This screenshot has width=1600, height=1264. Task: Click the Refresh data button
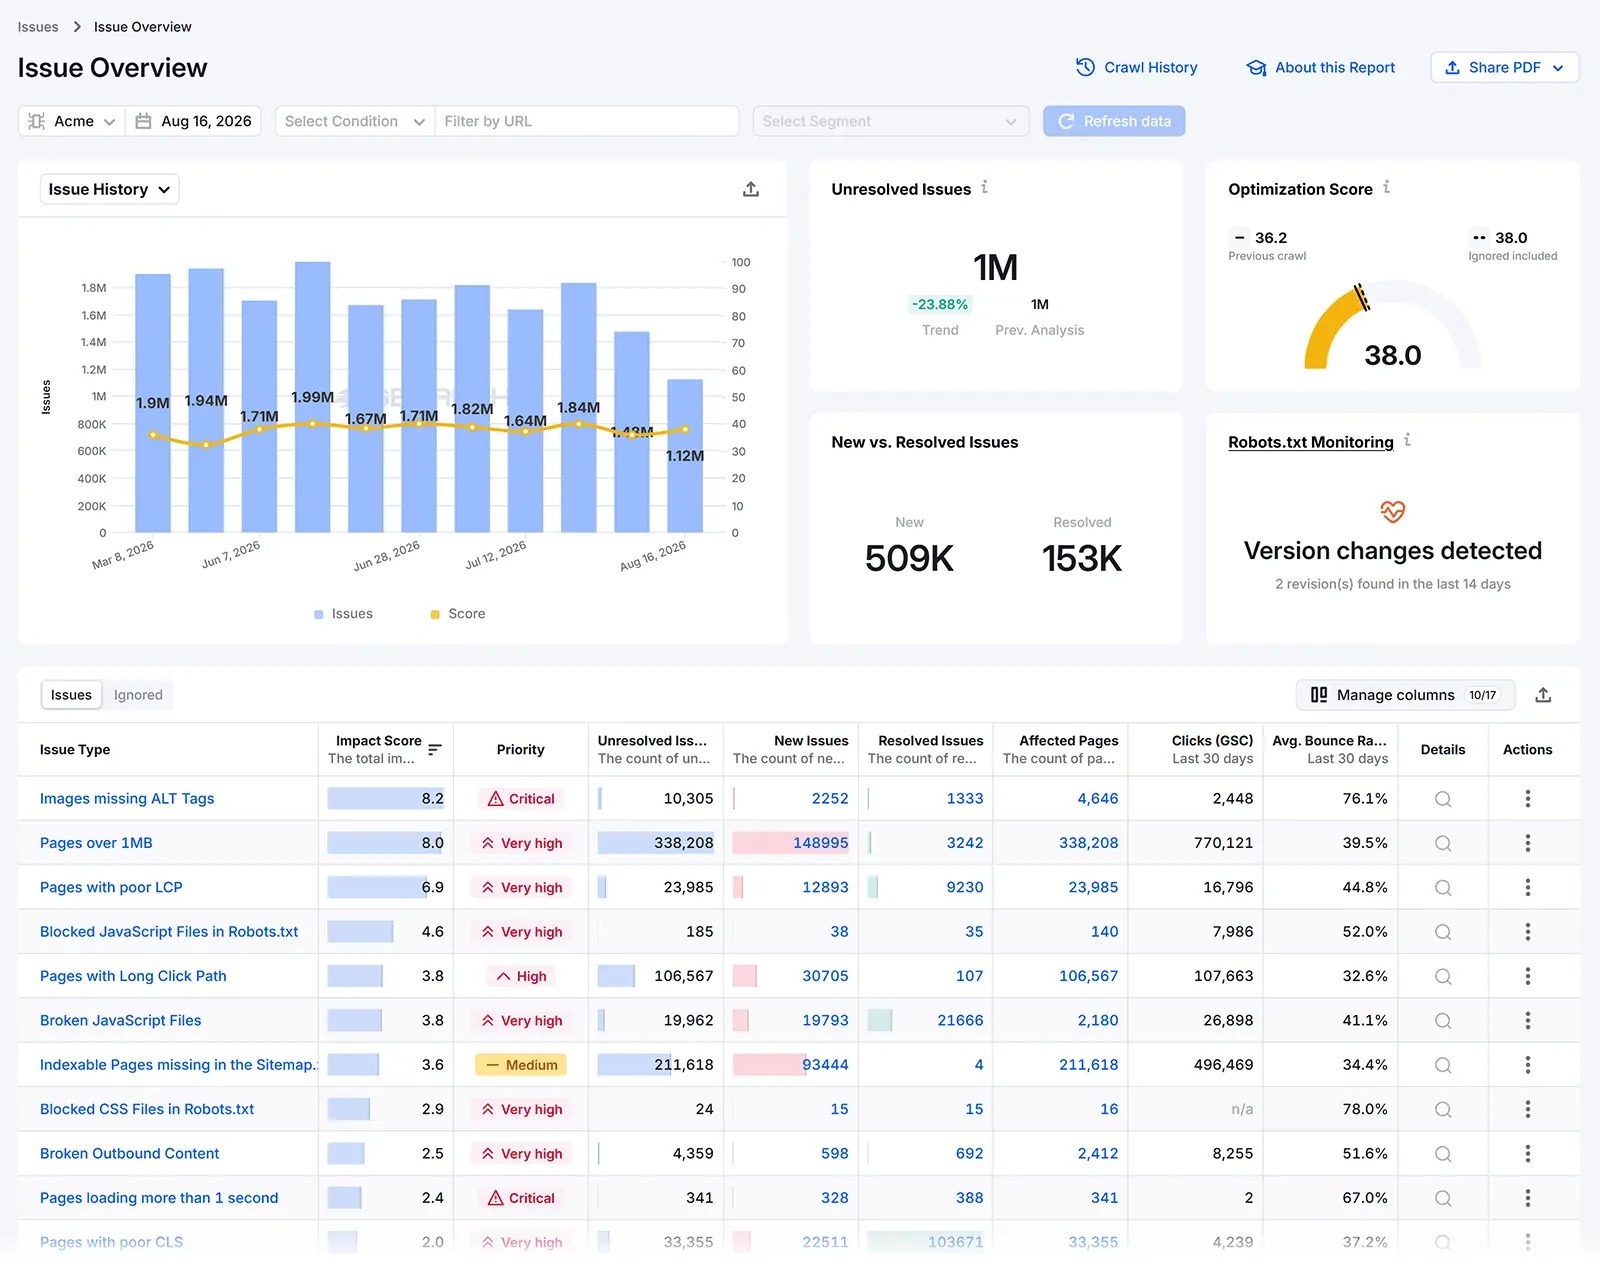(x=1114, y=121)
